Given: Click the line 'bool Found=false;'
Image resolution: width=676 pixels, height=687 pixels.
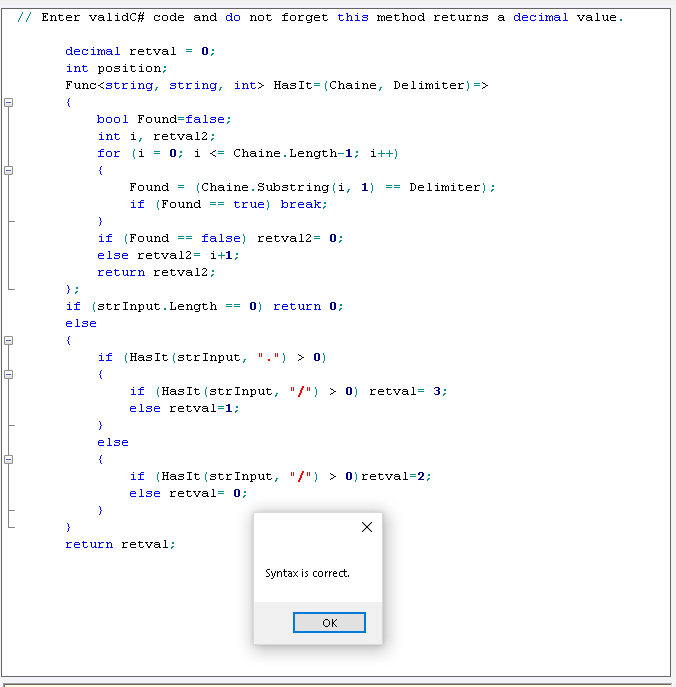Looking at the screenshot, I should [x=164, y=119].
